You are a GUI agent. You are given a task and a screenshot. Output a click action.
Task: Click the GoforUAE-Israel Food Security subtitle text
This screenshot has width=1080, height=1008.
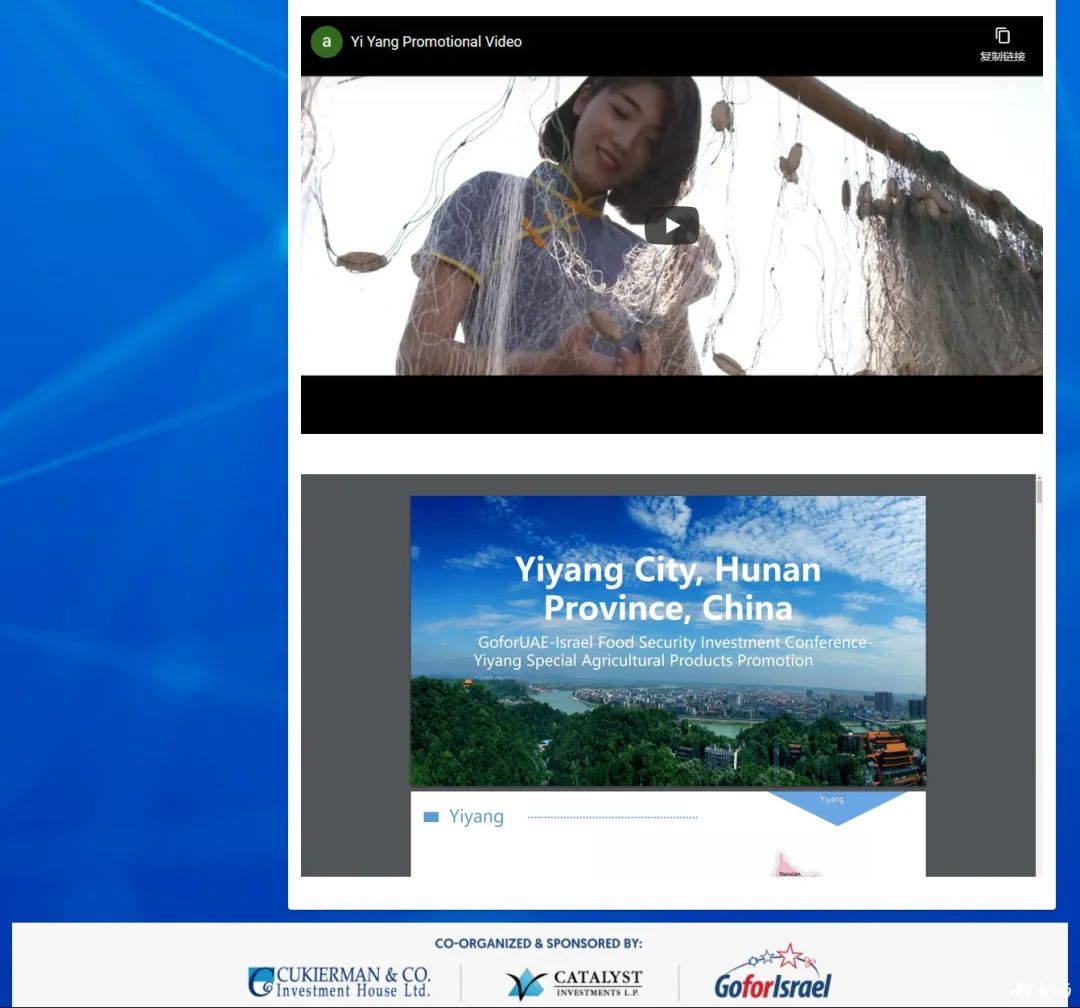tap(673, 651)
